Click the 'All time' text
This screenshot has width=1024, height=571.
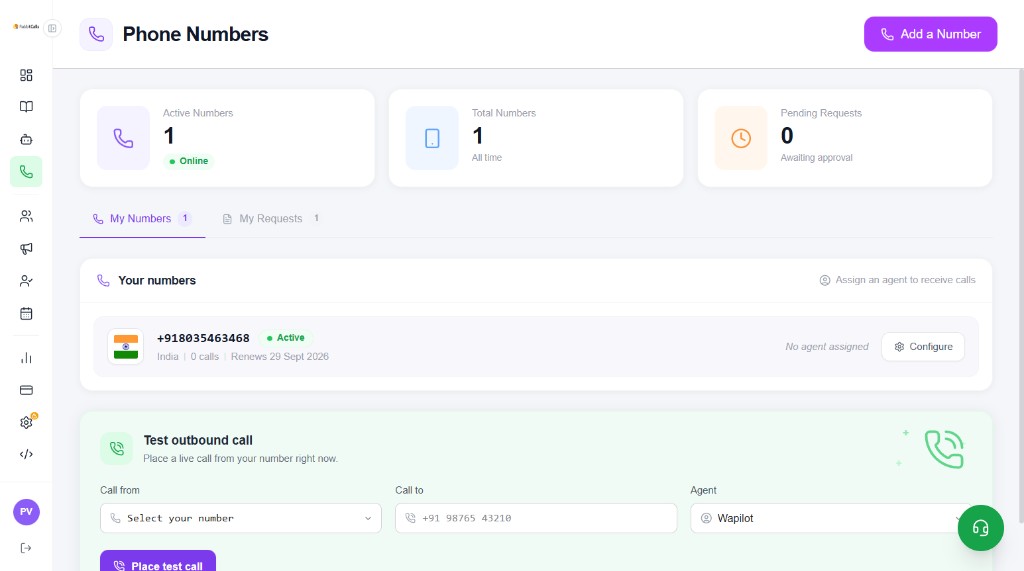(487, 157)
